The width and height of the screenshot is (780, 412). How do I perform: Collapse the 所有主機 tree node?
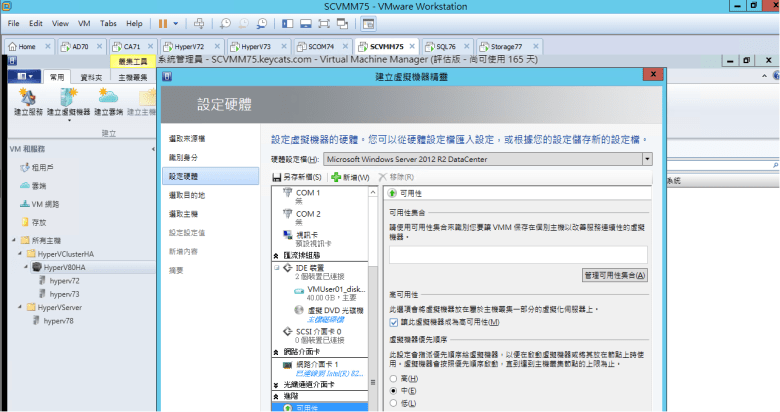[12, 240]
